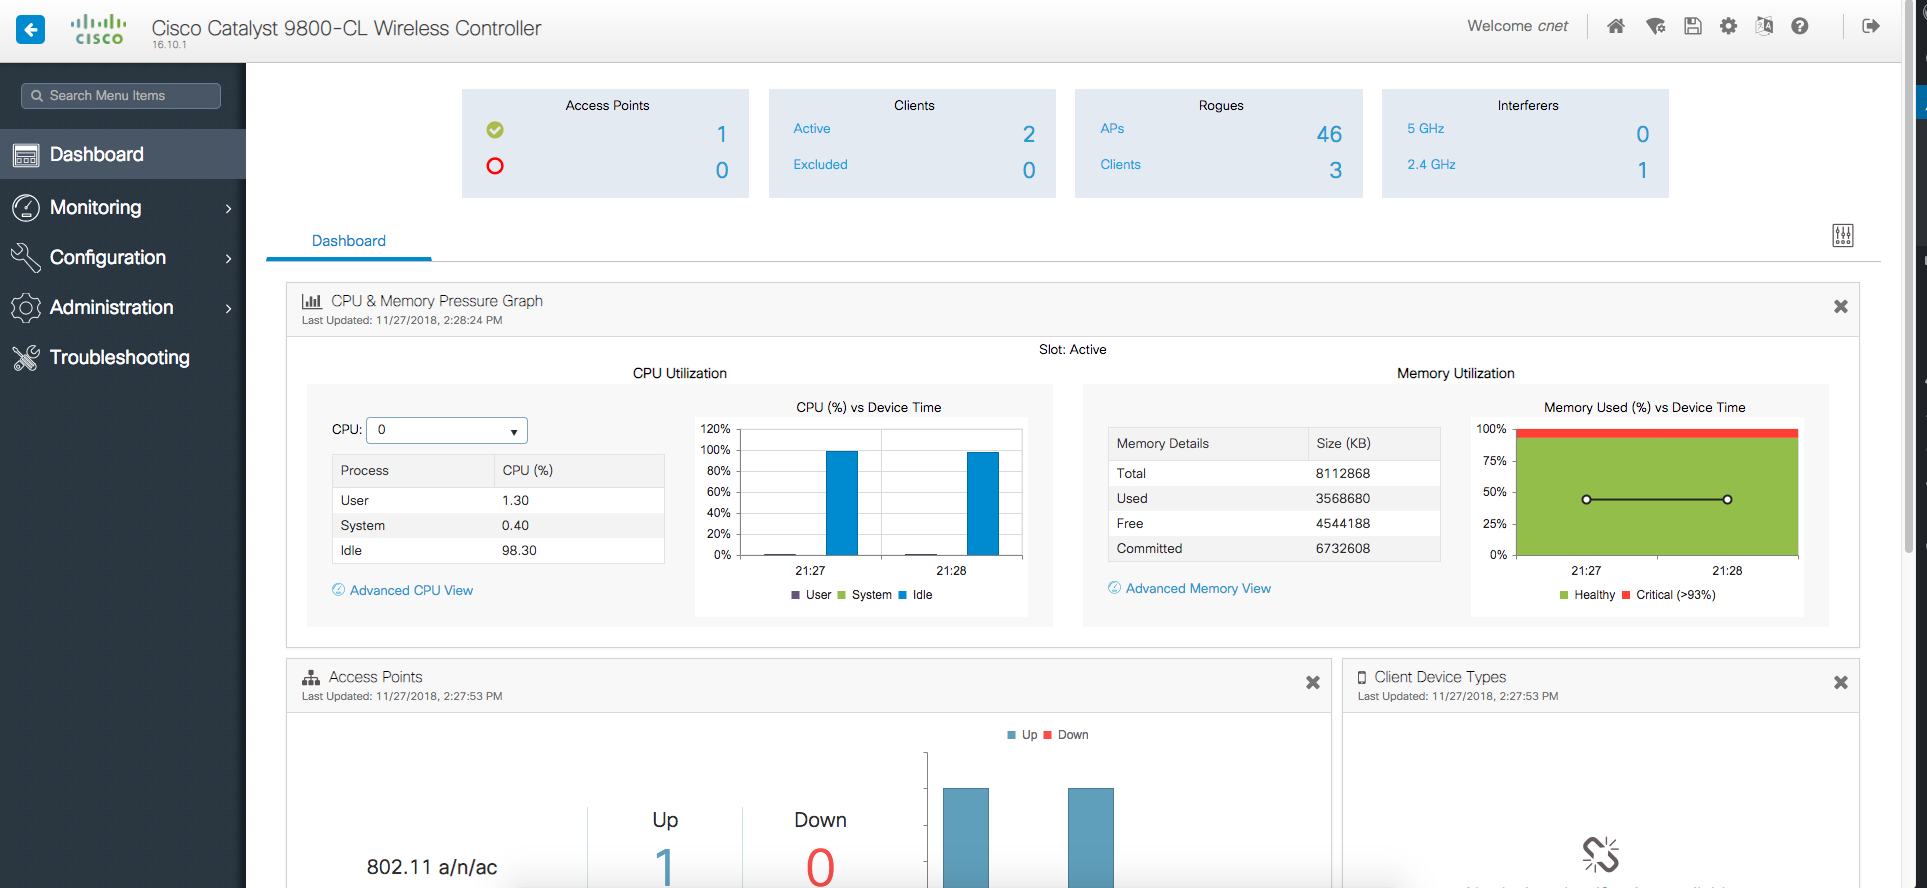Toggle Healthy series in memory chart legend
This screenshot has width=1927, height=888.
1587,595
